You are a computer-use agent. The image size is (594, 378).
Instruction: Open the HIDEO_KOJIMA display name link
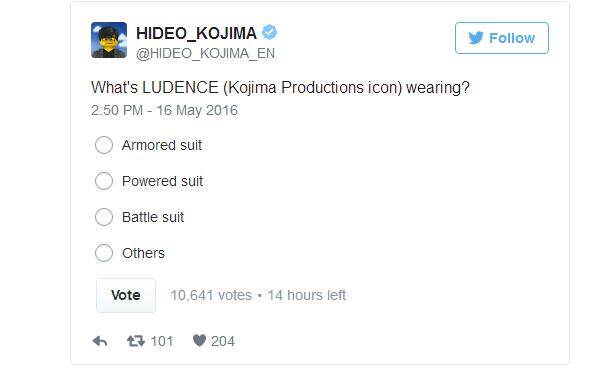(x=196, y=33)
